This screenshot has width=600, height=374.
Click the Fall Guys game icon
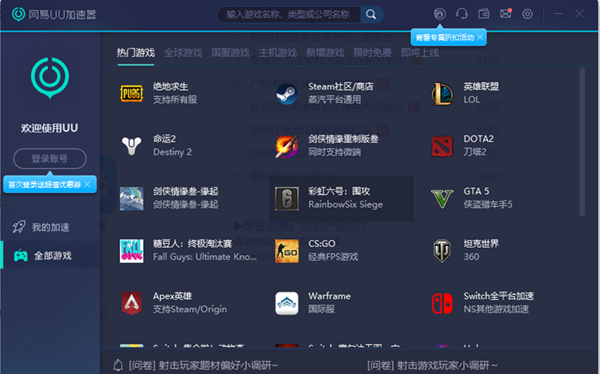pyautogui.click(x=132, y=251)
